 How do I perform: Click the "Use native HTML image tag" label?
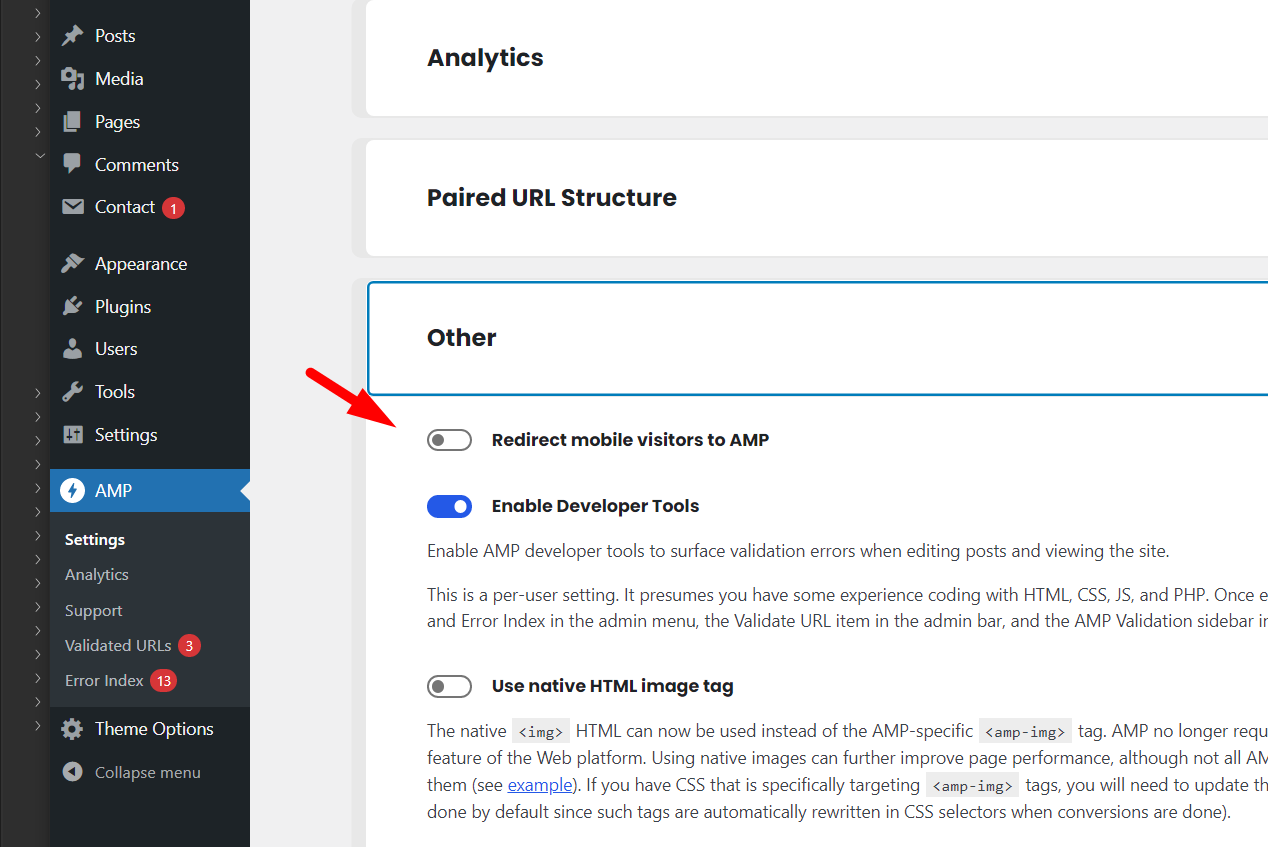click(612, 687)
